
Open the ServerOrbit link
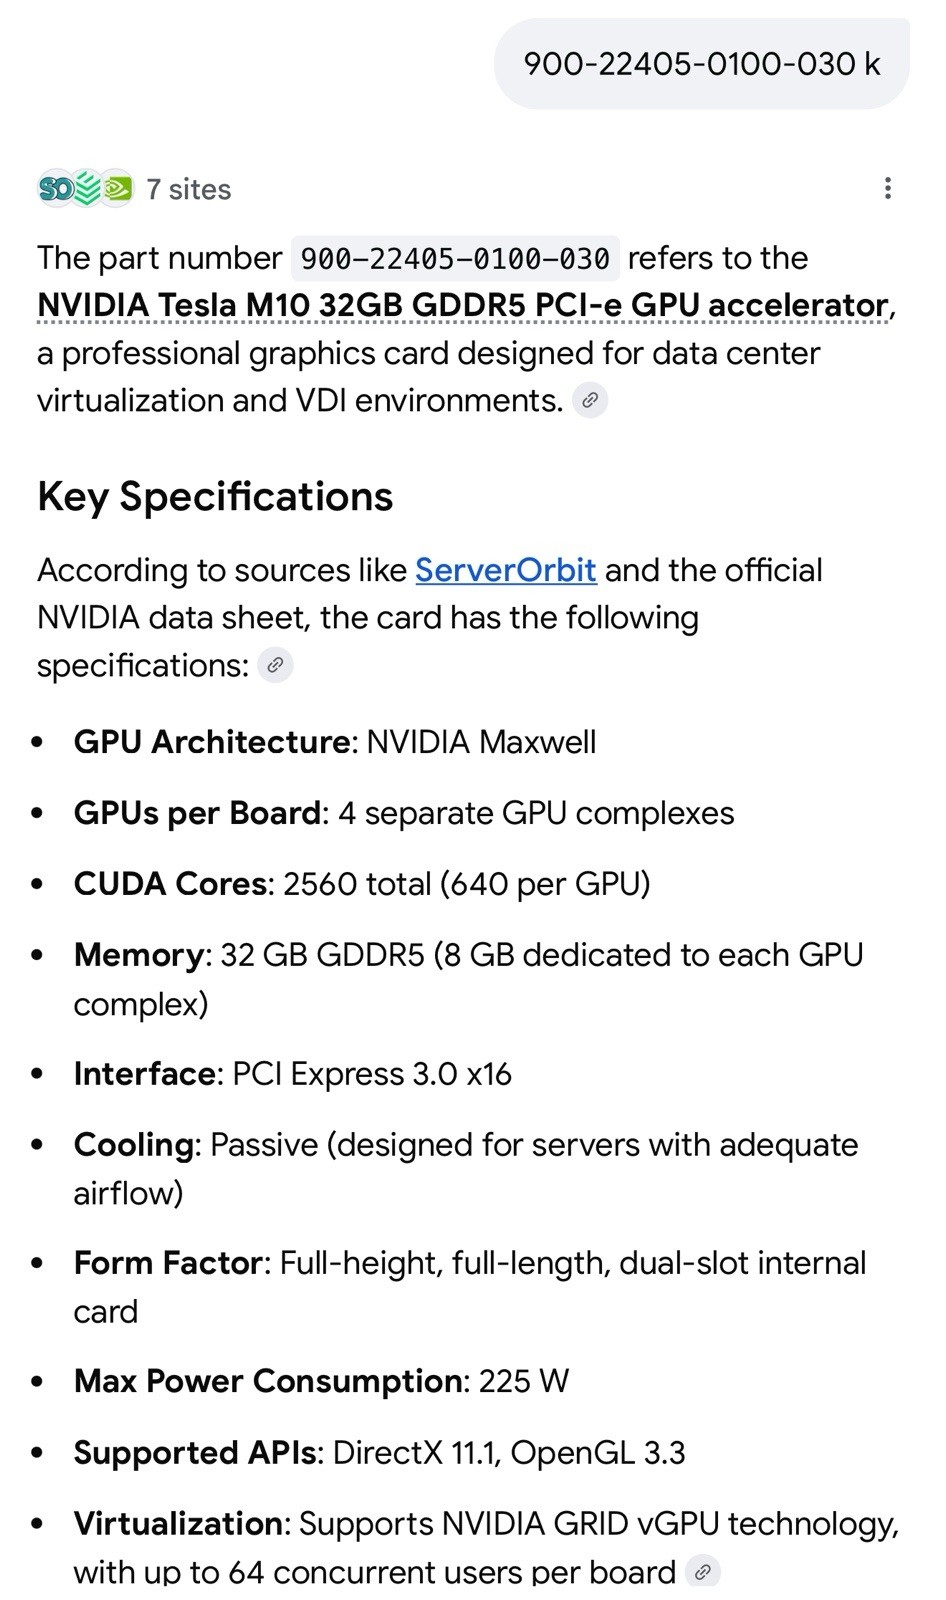coord(505,570)
